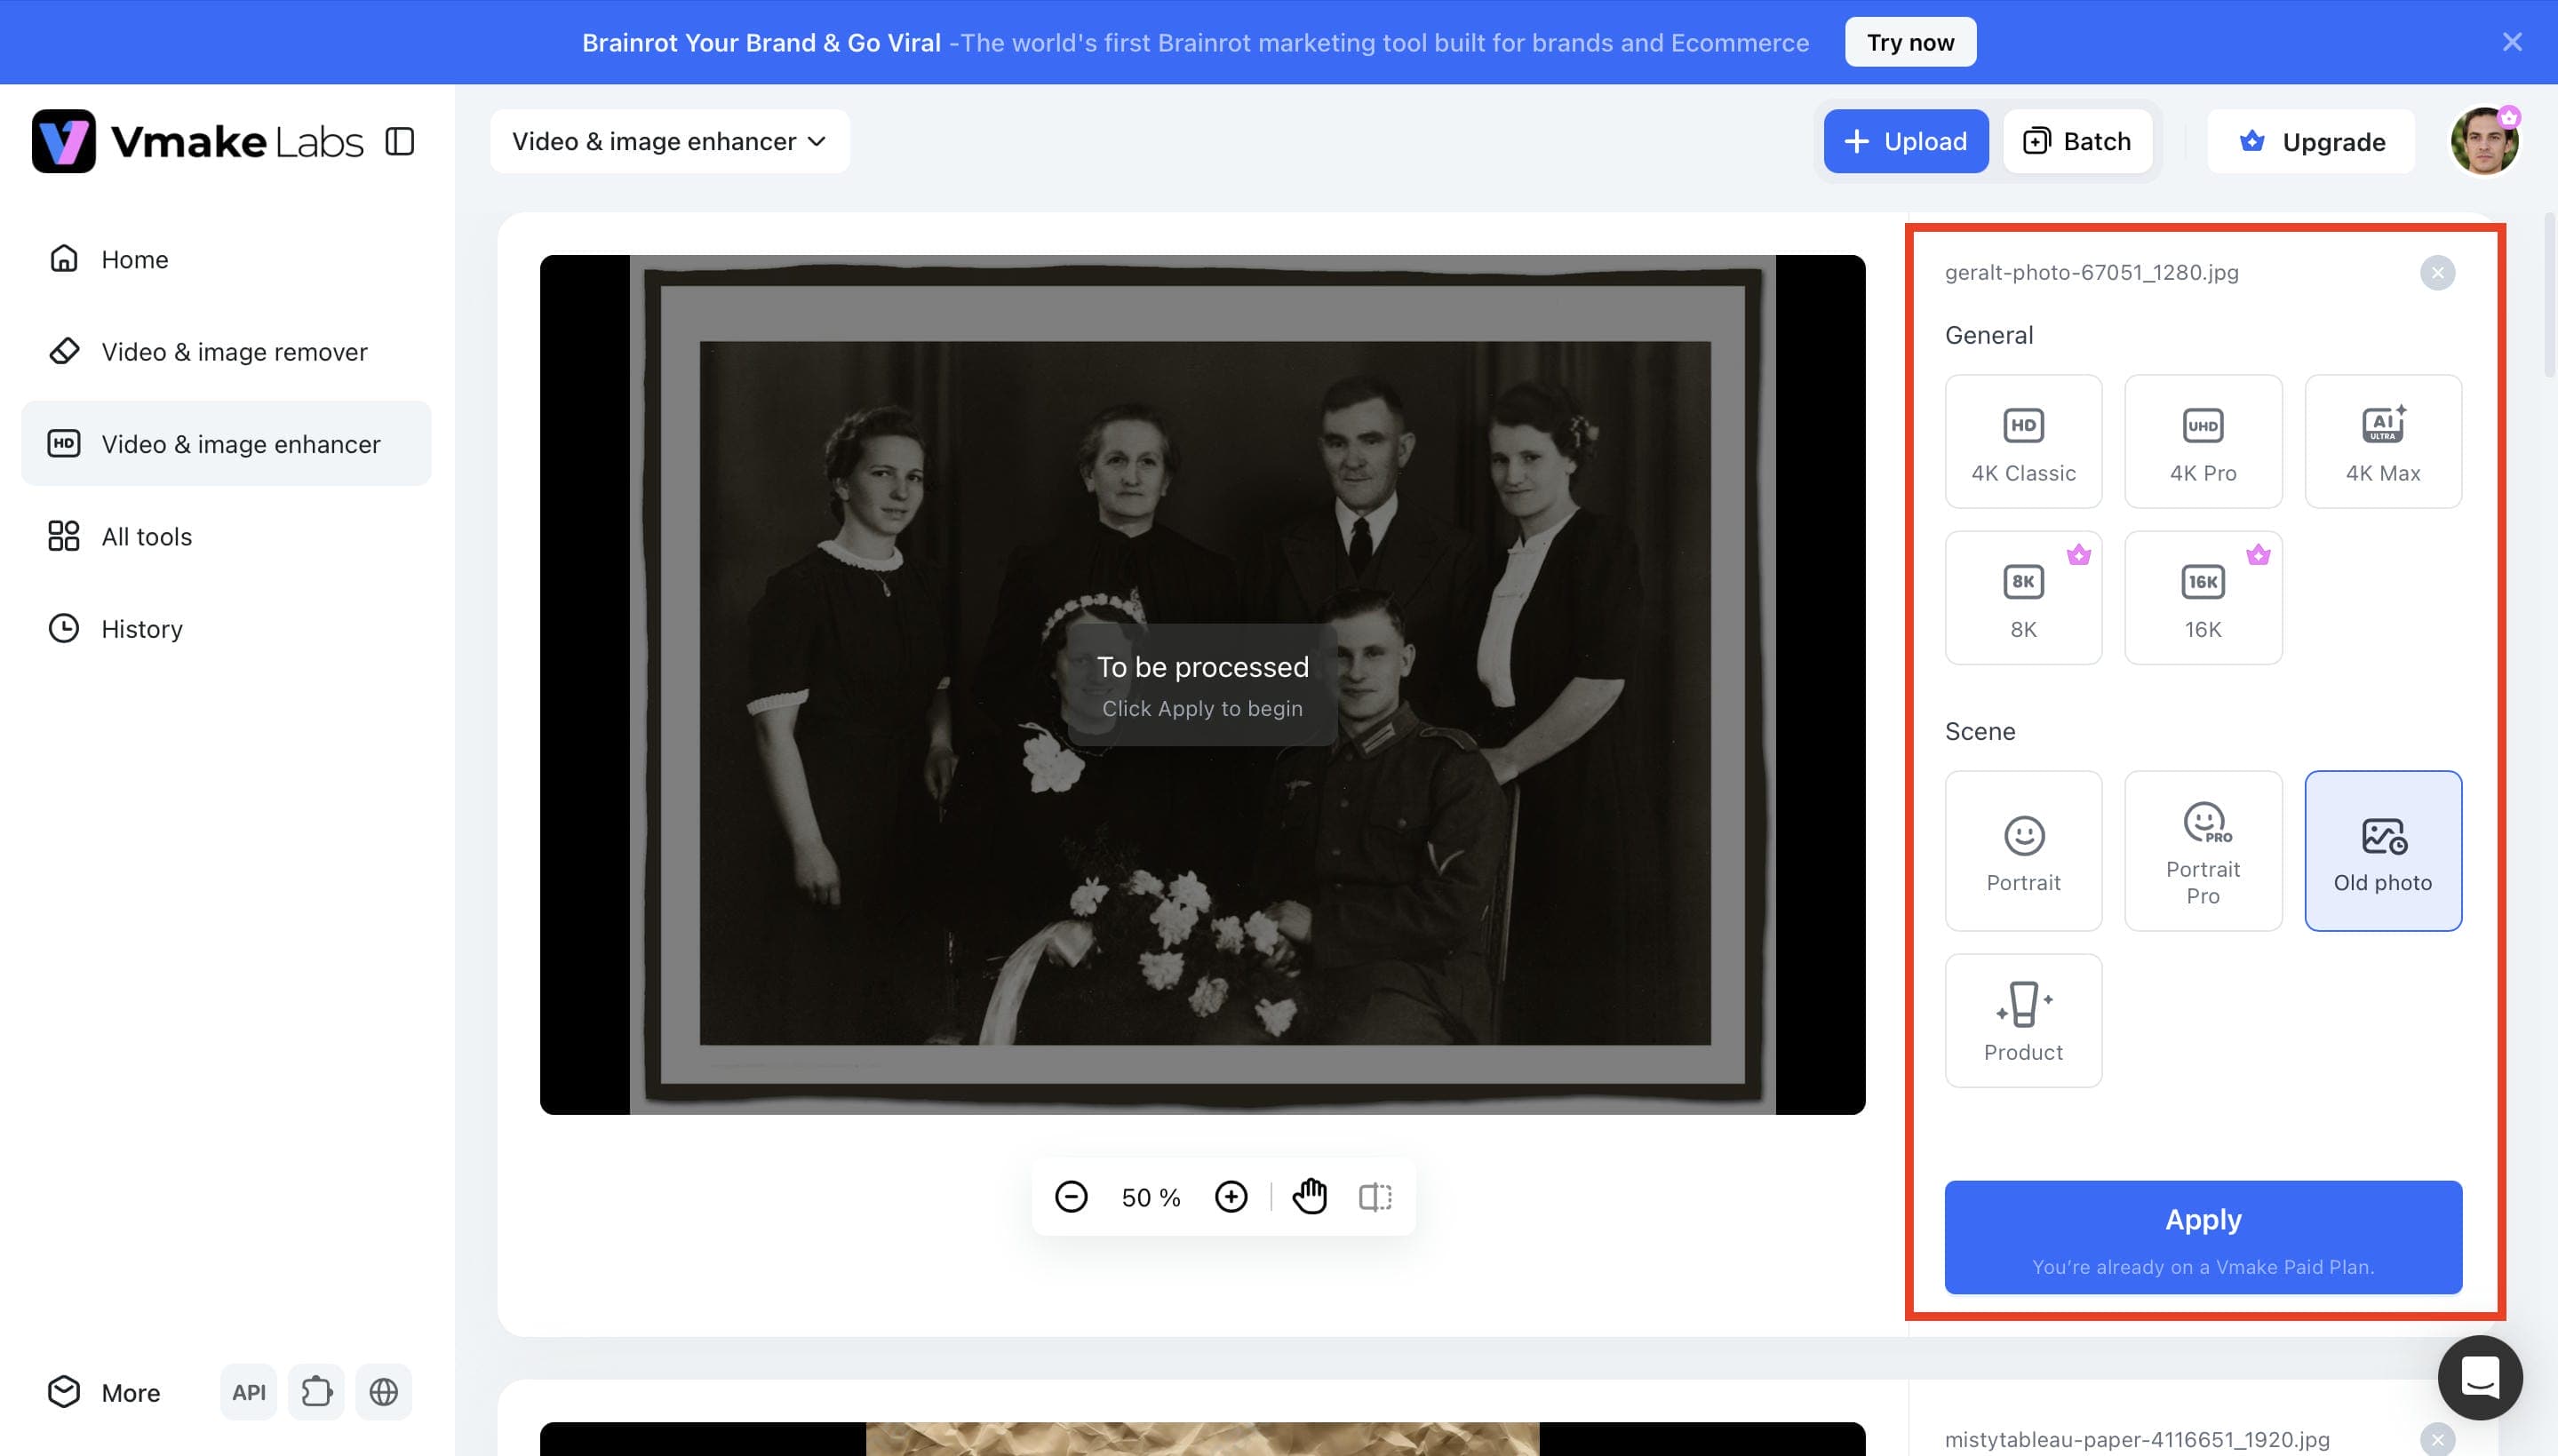Select Portrait scene mode
The image size is (2558, 1456).
tap(2024, 851)
